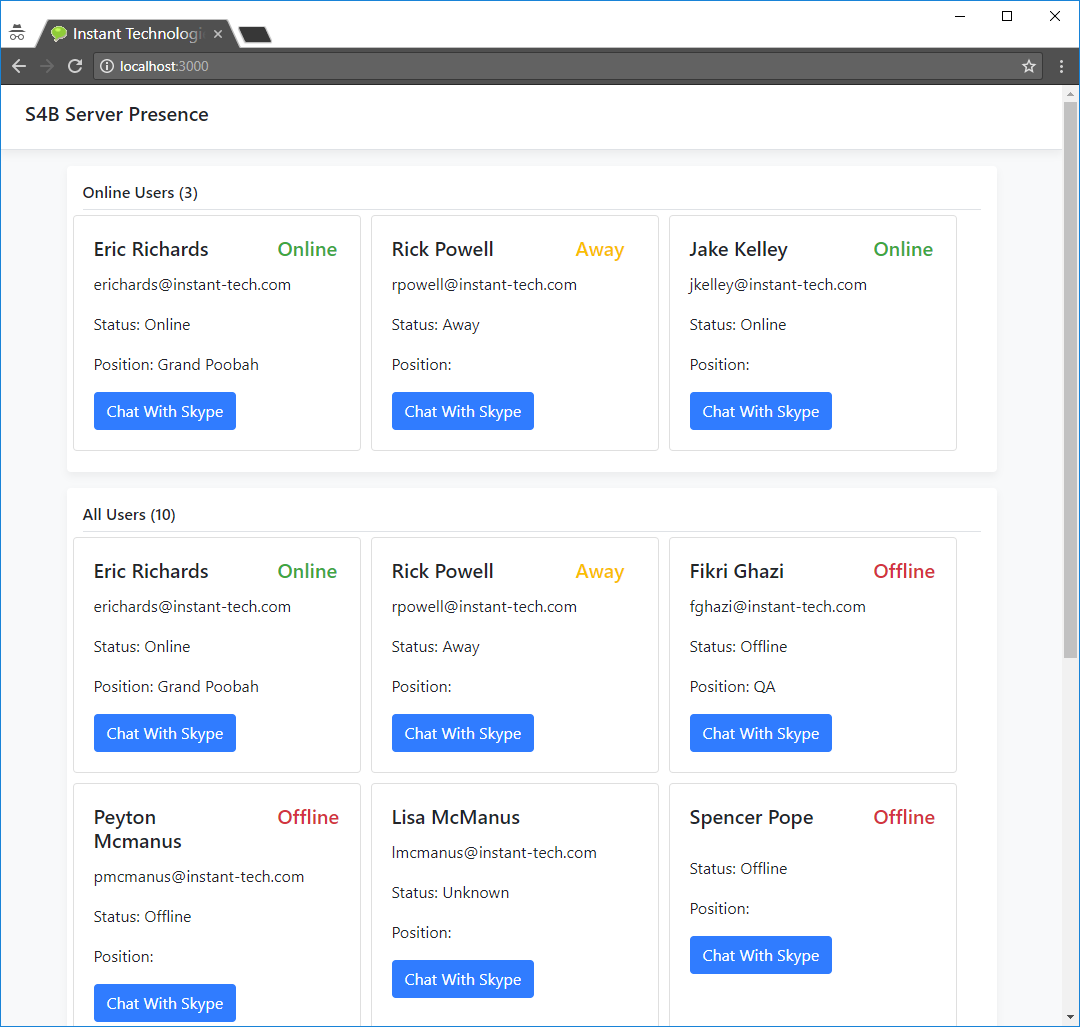Chat with Peyton Mcmanus via Skype
Screen dimensions: 1080x1027
[165, 1003]
